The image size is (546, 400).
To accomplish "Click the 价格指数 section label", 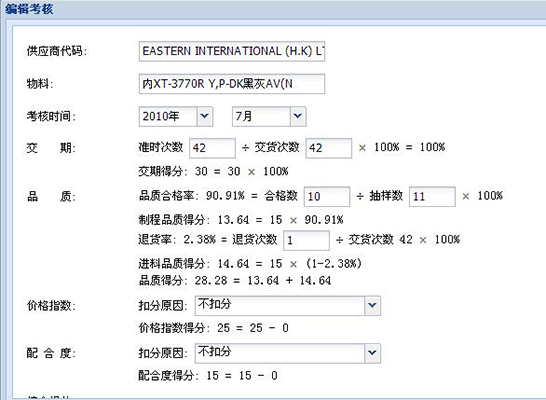I will point(51,306).
